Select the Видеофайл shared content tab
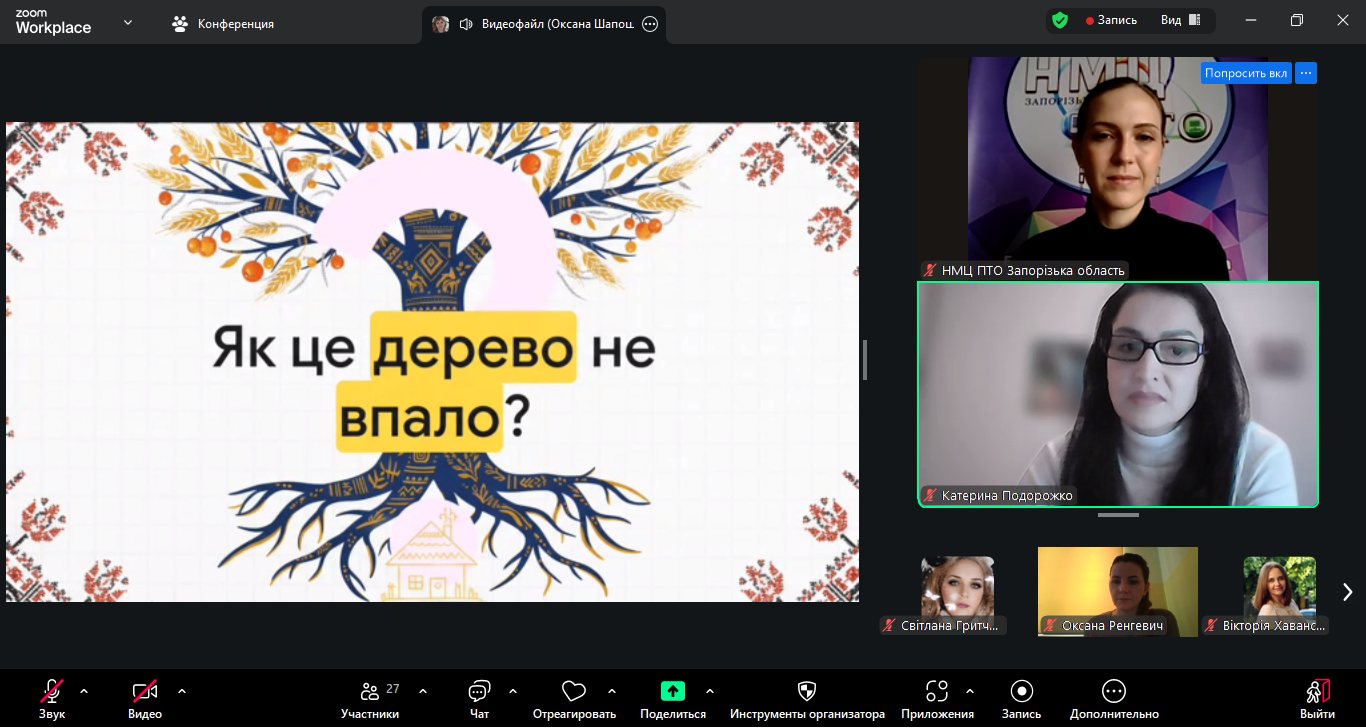Image resolution: width=1366 pixels, height=728 pixels. [545, 24]
